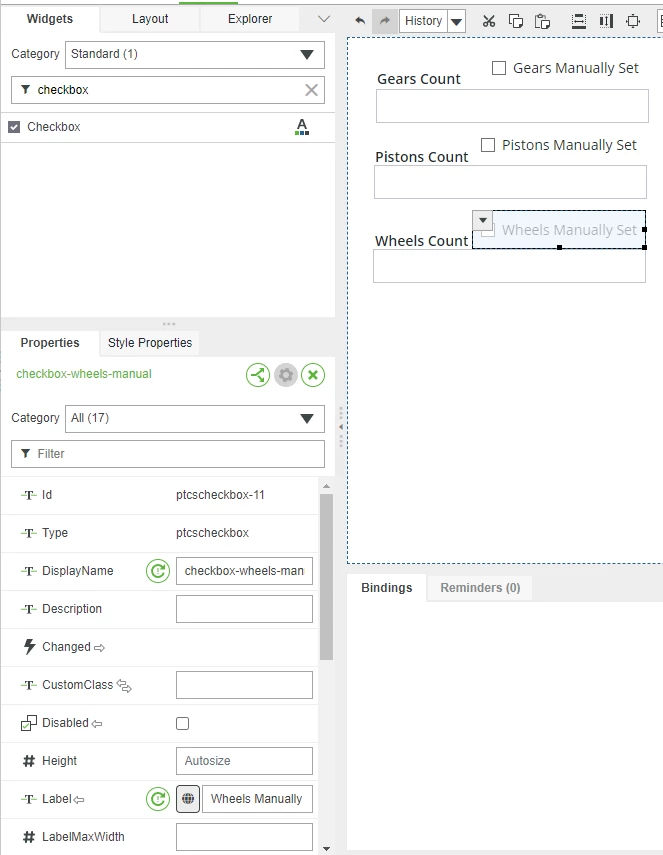Toggle the Gears Manually Set checkbox
This screenshot has width=663, height=855.
pyautogui.click(x=499, y=68)
